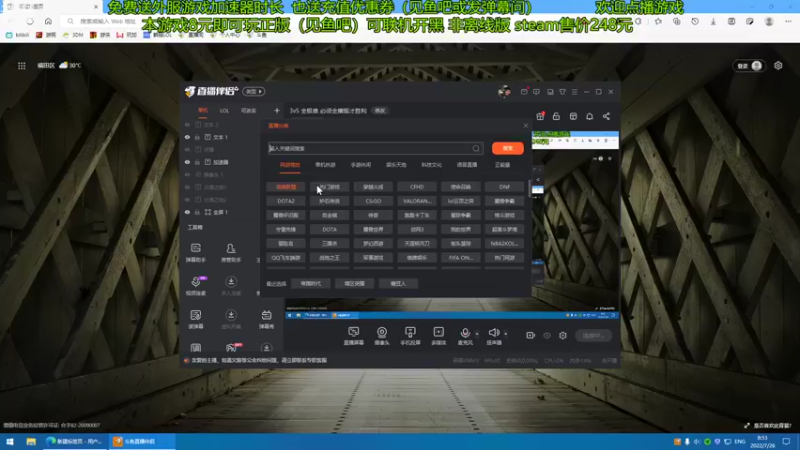Click the 修改 title edit button

380,111
